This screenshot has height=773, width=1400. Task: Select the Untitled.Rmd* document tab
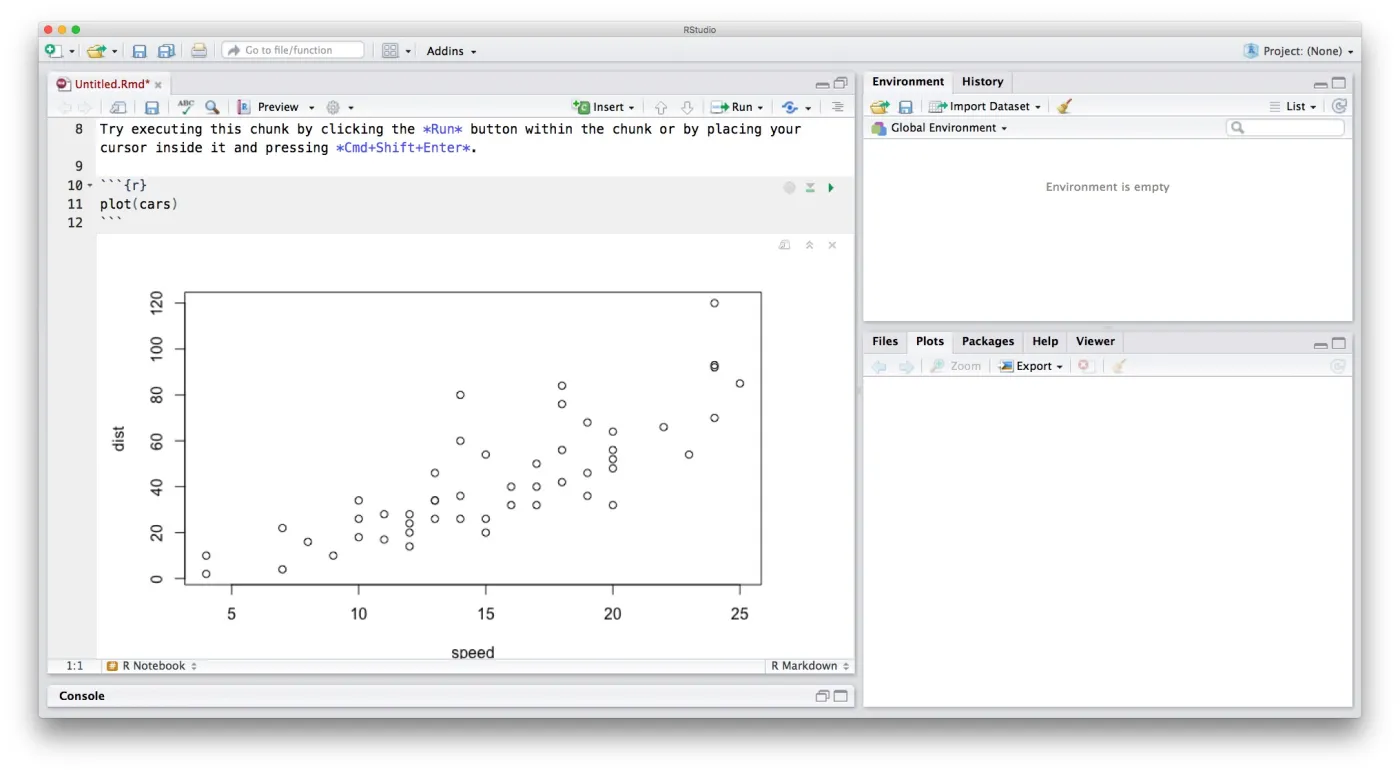112,85
